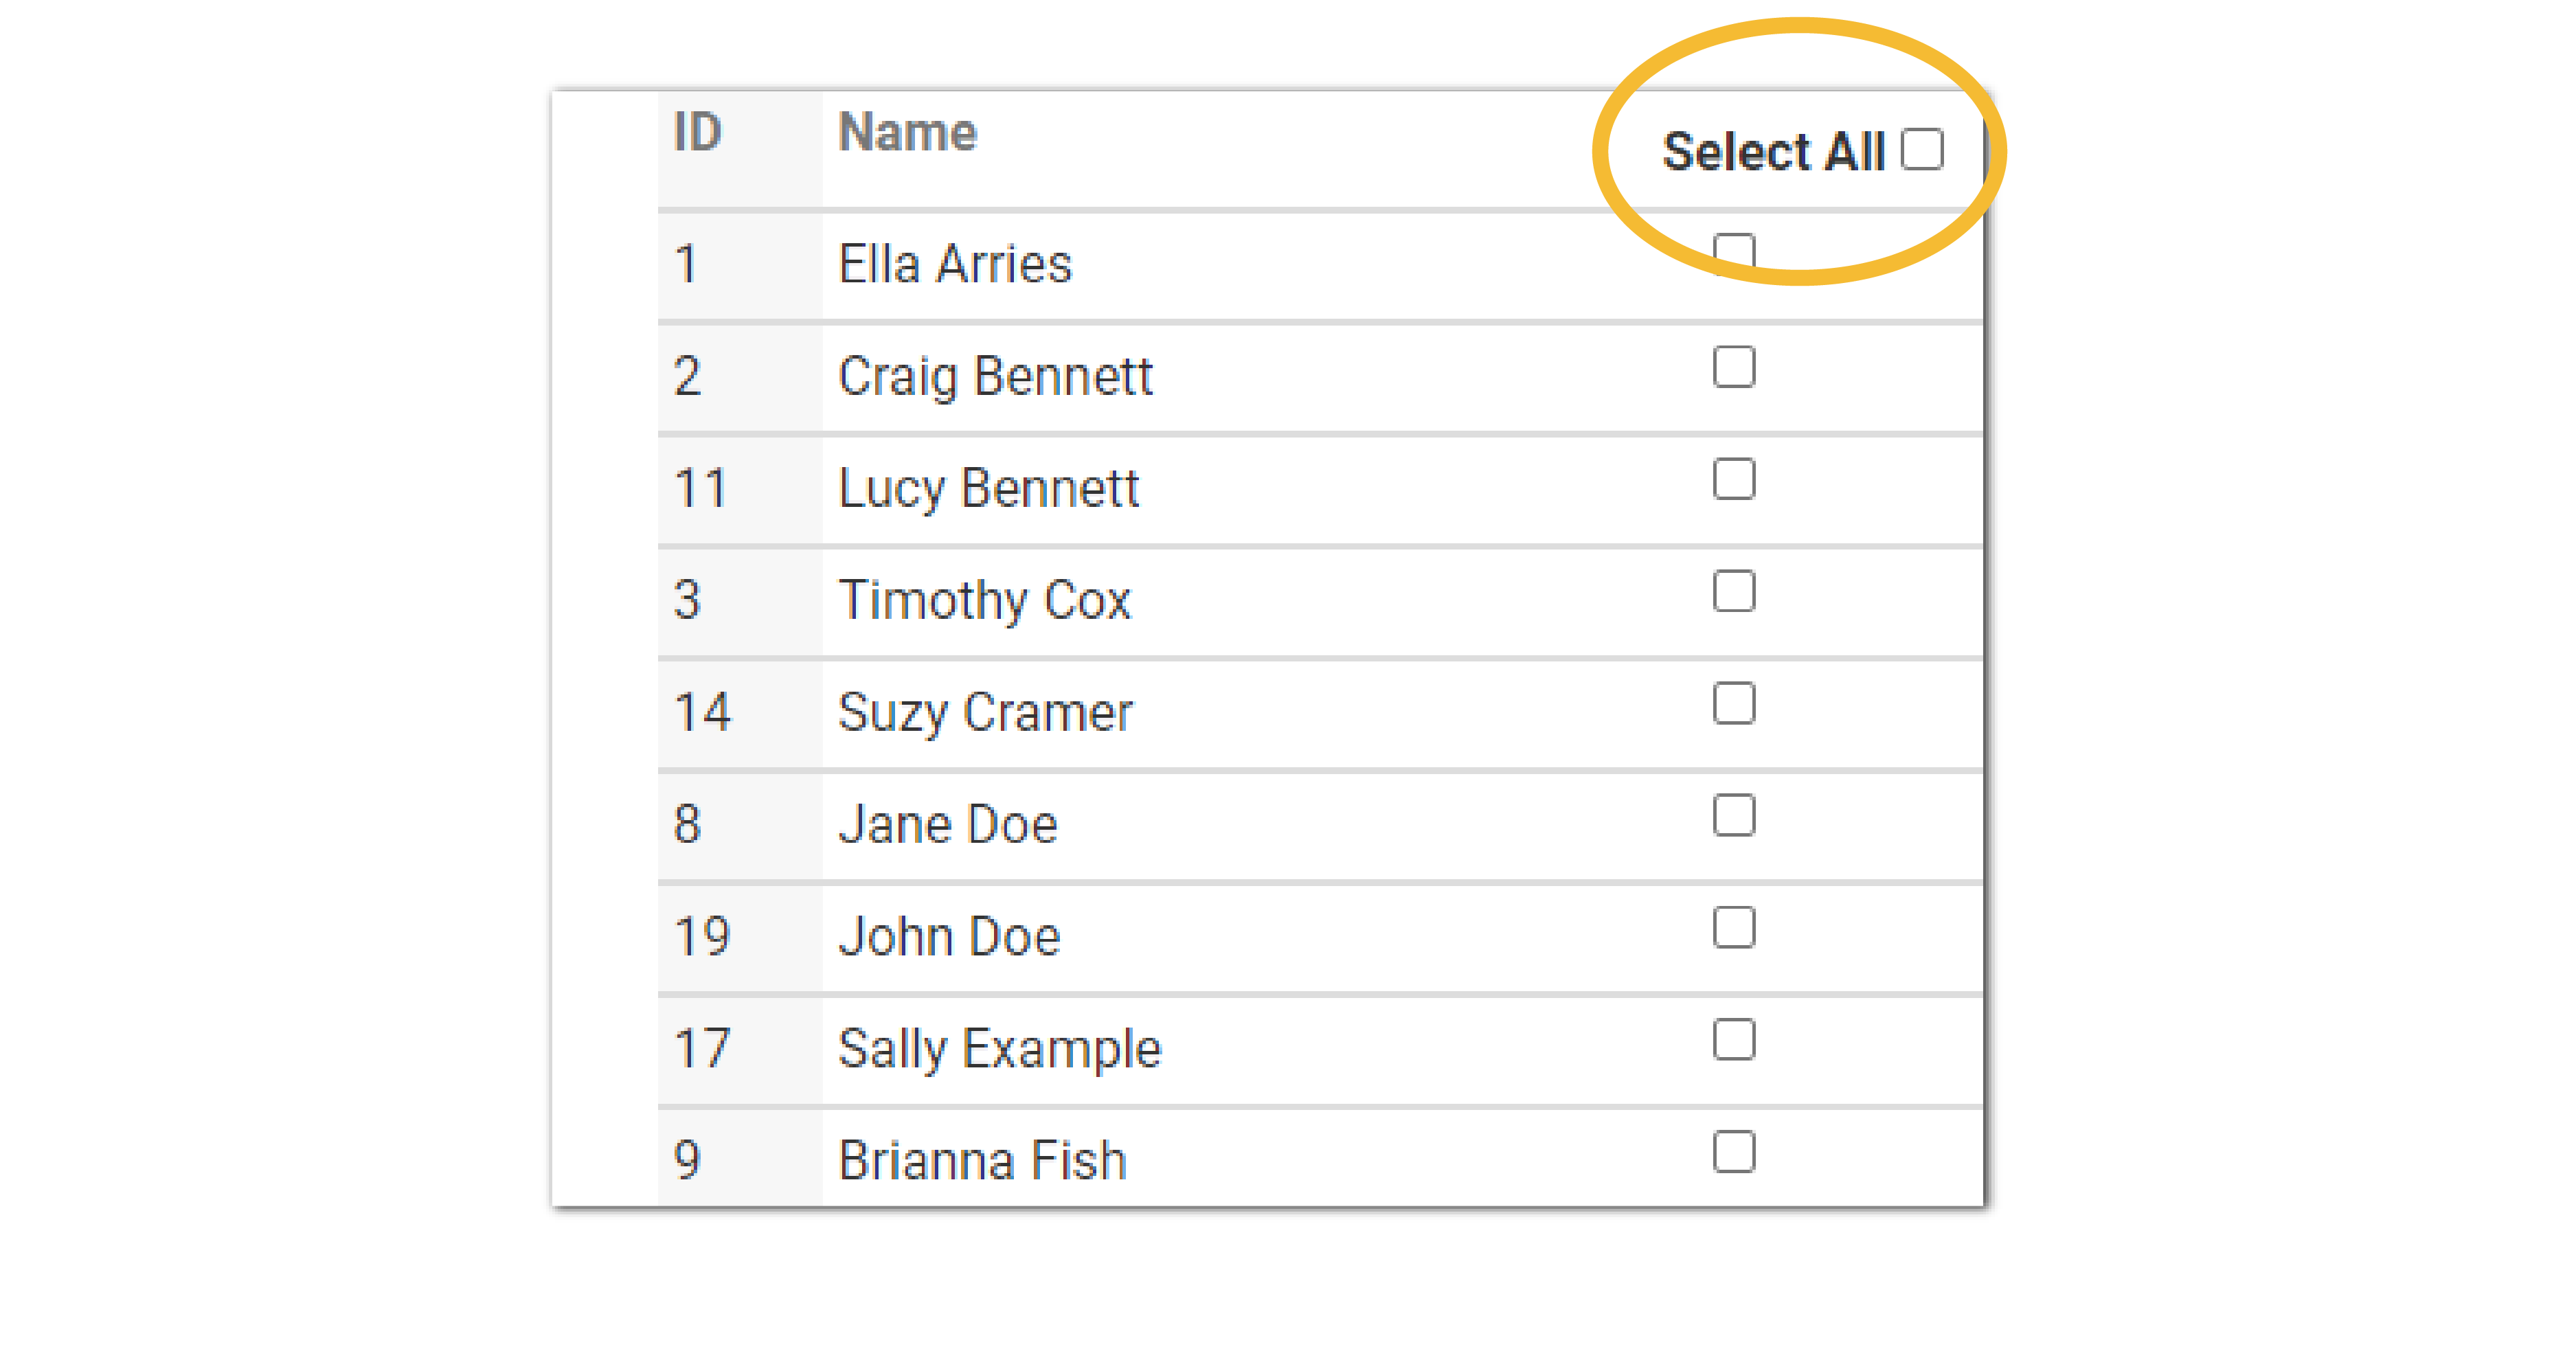Click the Brianna Fish name cell
Viewport: 2576px width, 1360px height.
(982, 1161)
